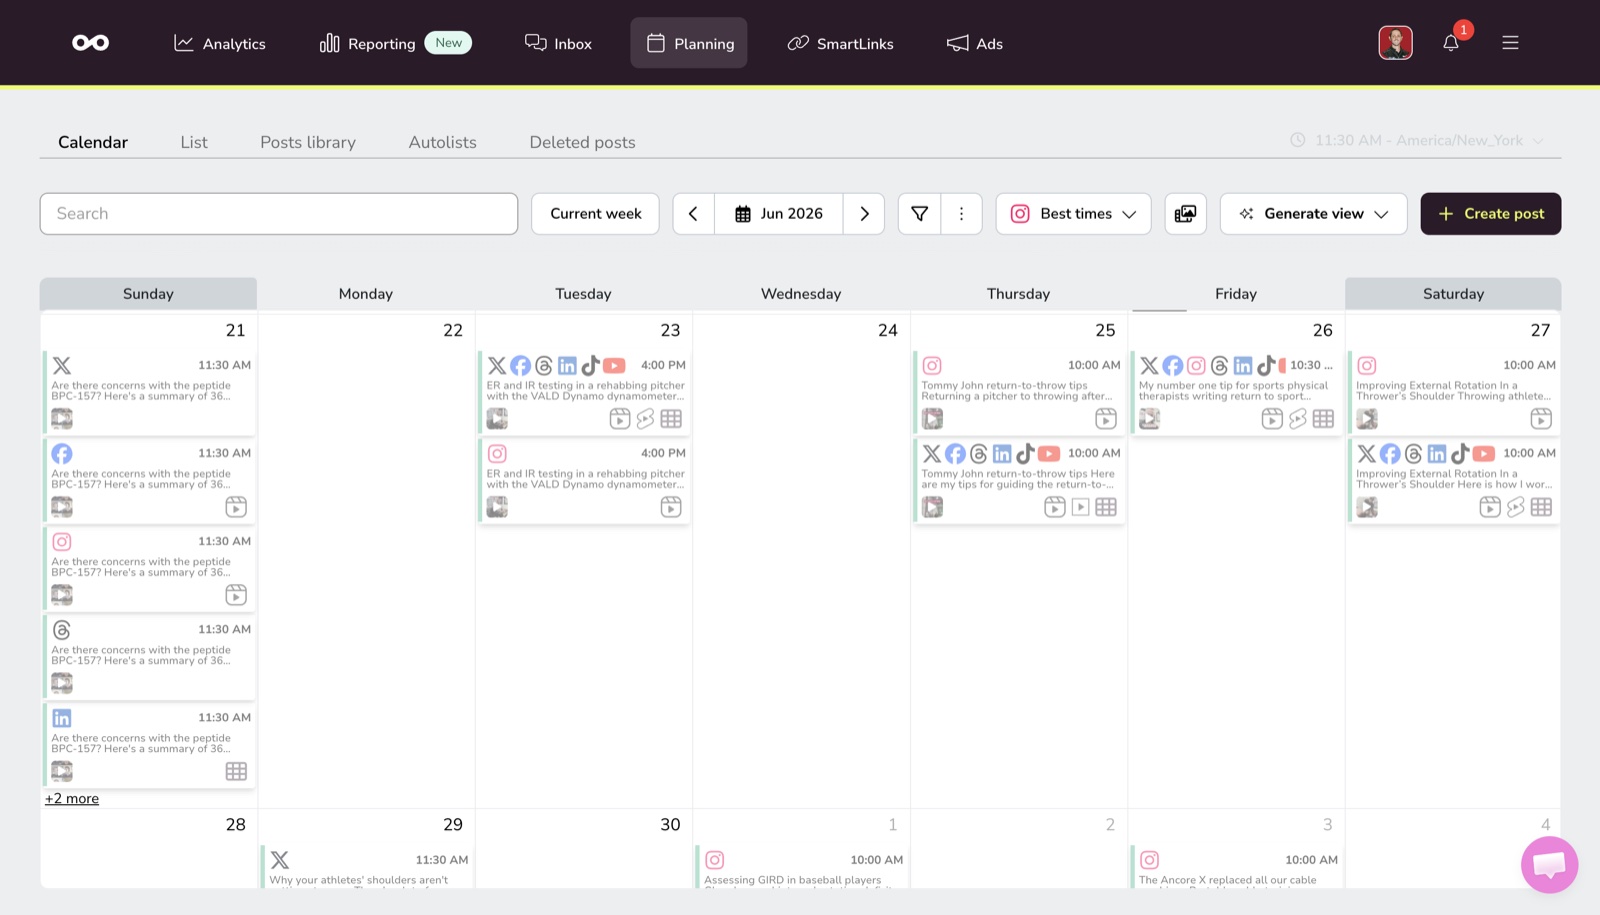Image resolution: width=1600 pixels, height=915 pixels.
Task: Open Saturday 27 multi-network Improving External Rotation post
Action: pos(1454,481)
